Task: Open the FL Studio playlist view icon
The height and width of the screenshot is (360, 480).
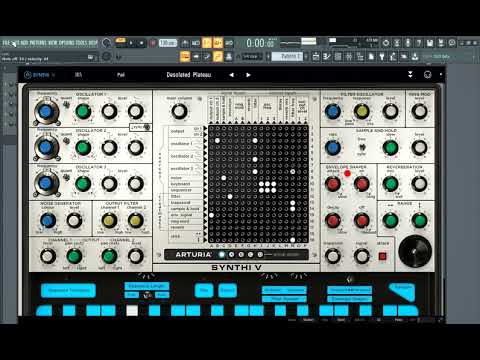Action: (316, 56)
